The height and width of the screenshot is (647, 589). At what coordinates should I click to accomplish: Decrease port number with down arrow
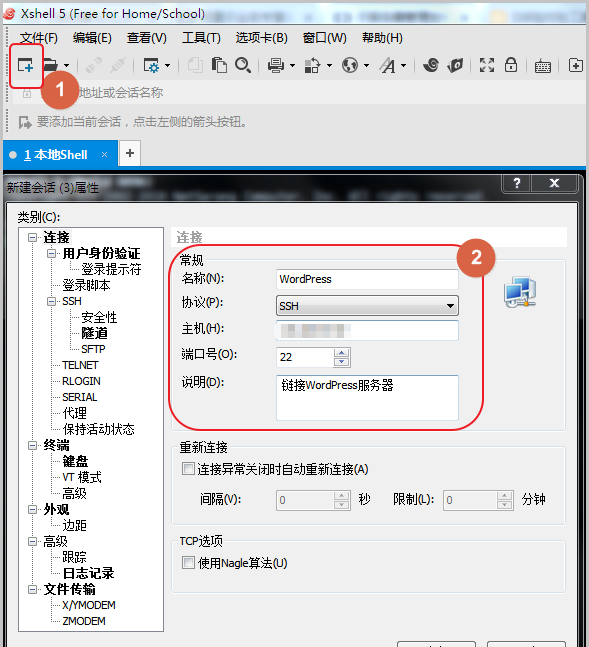pos(341,362)
